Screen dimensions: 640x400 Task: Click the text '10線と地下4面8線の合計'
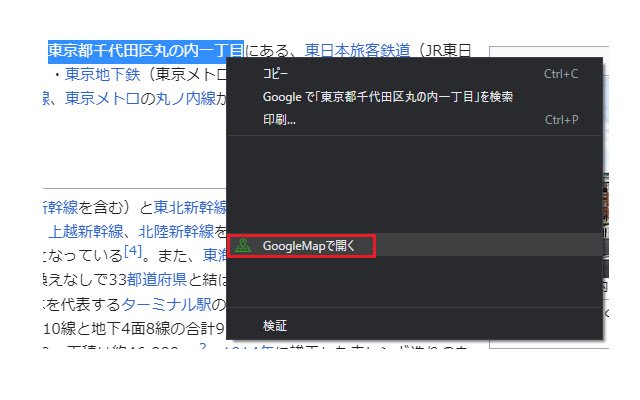128,329
